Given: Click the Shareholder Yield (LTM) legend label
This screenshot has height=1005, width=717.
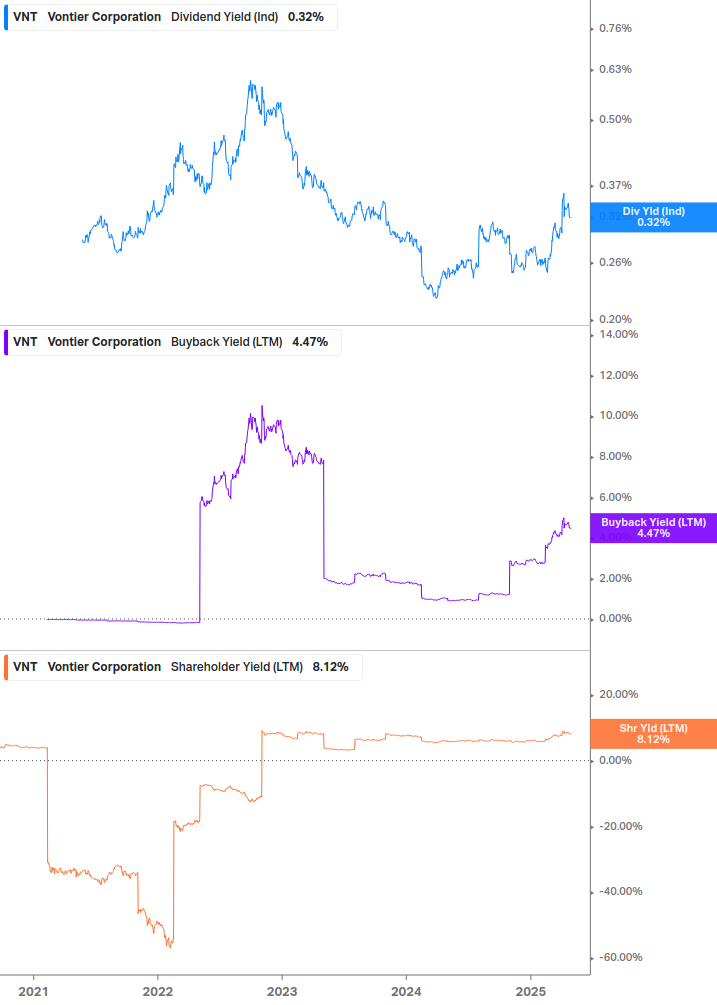Looking at the screenshot, I should (x=236, y=667).
